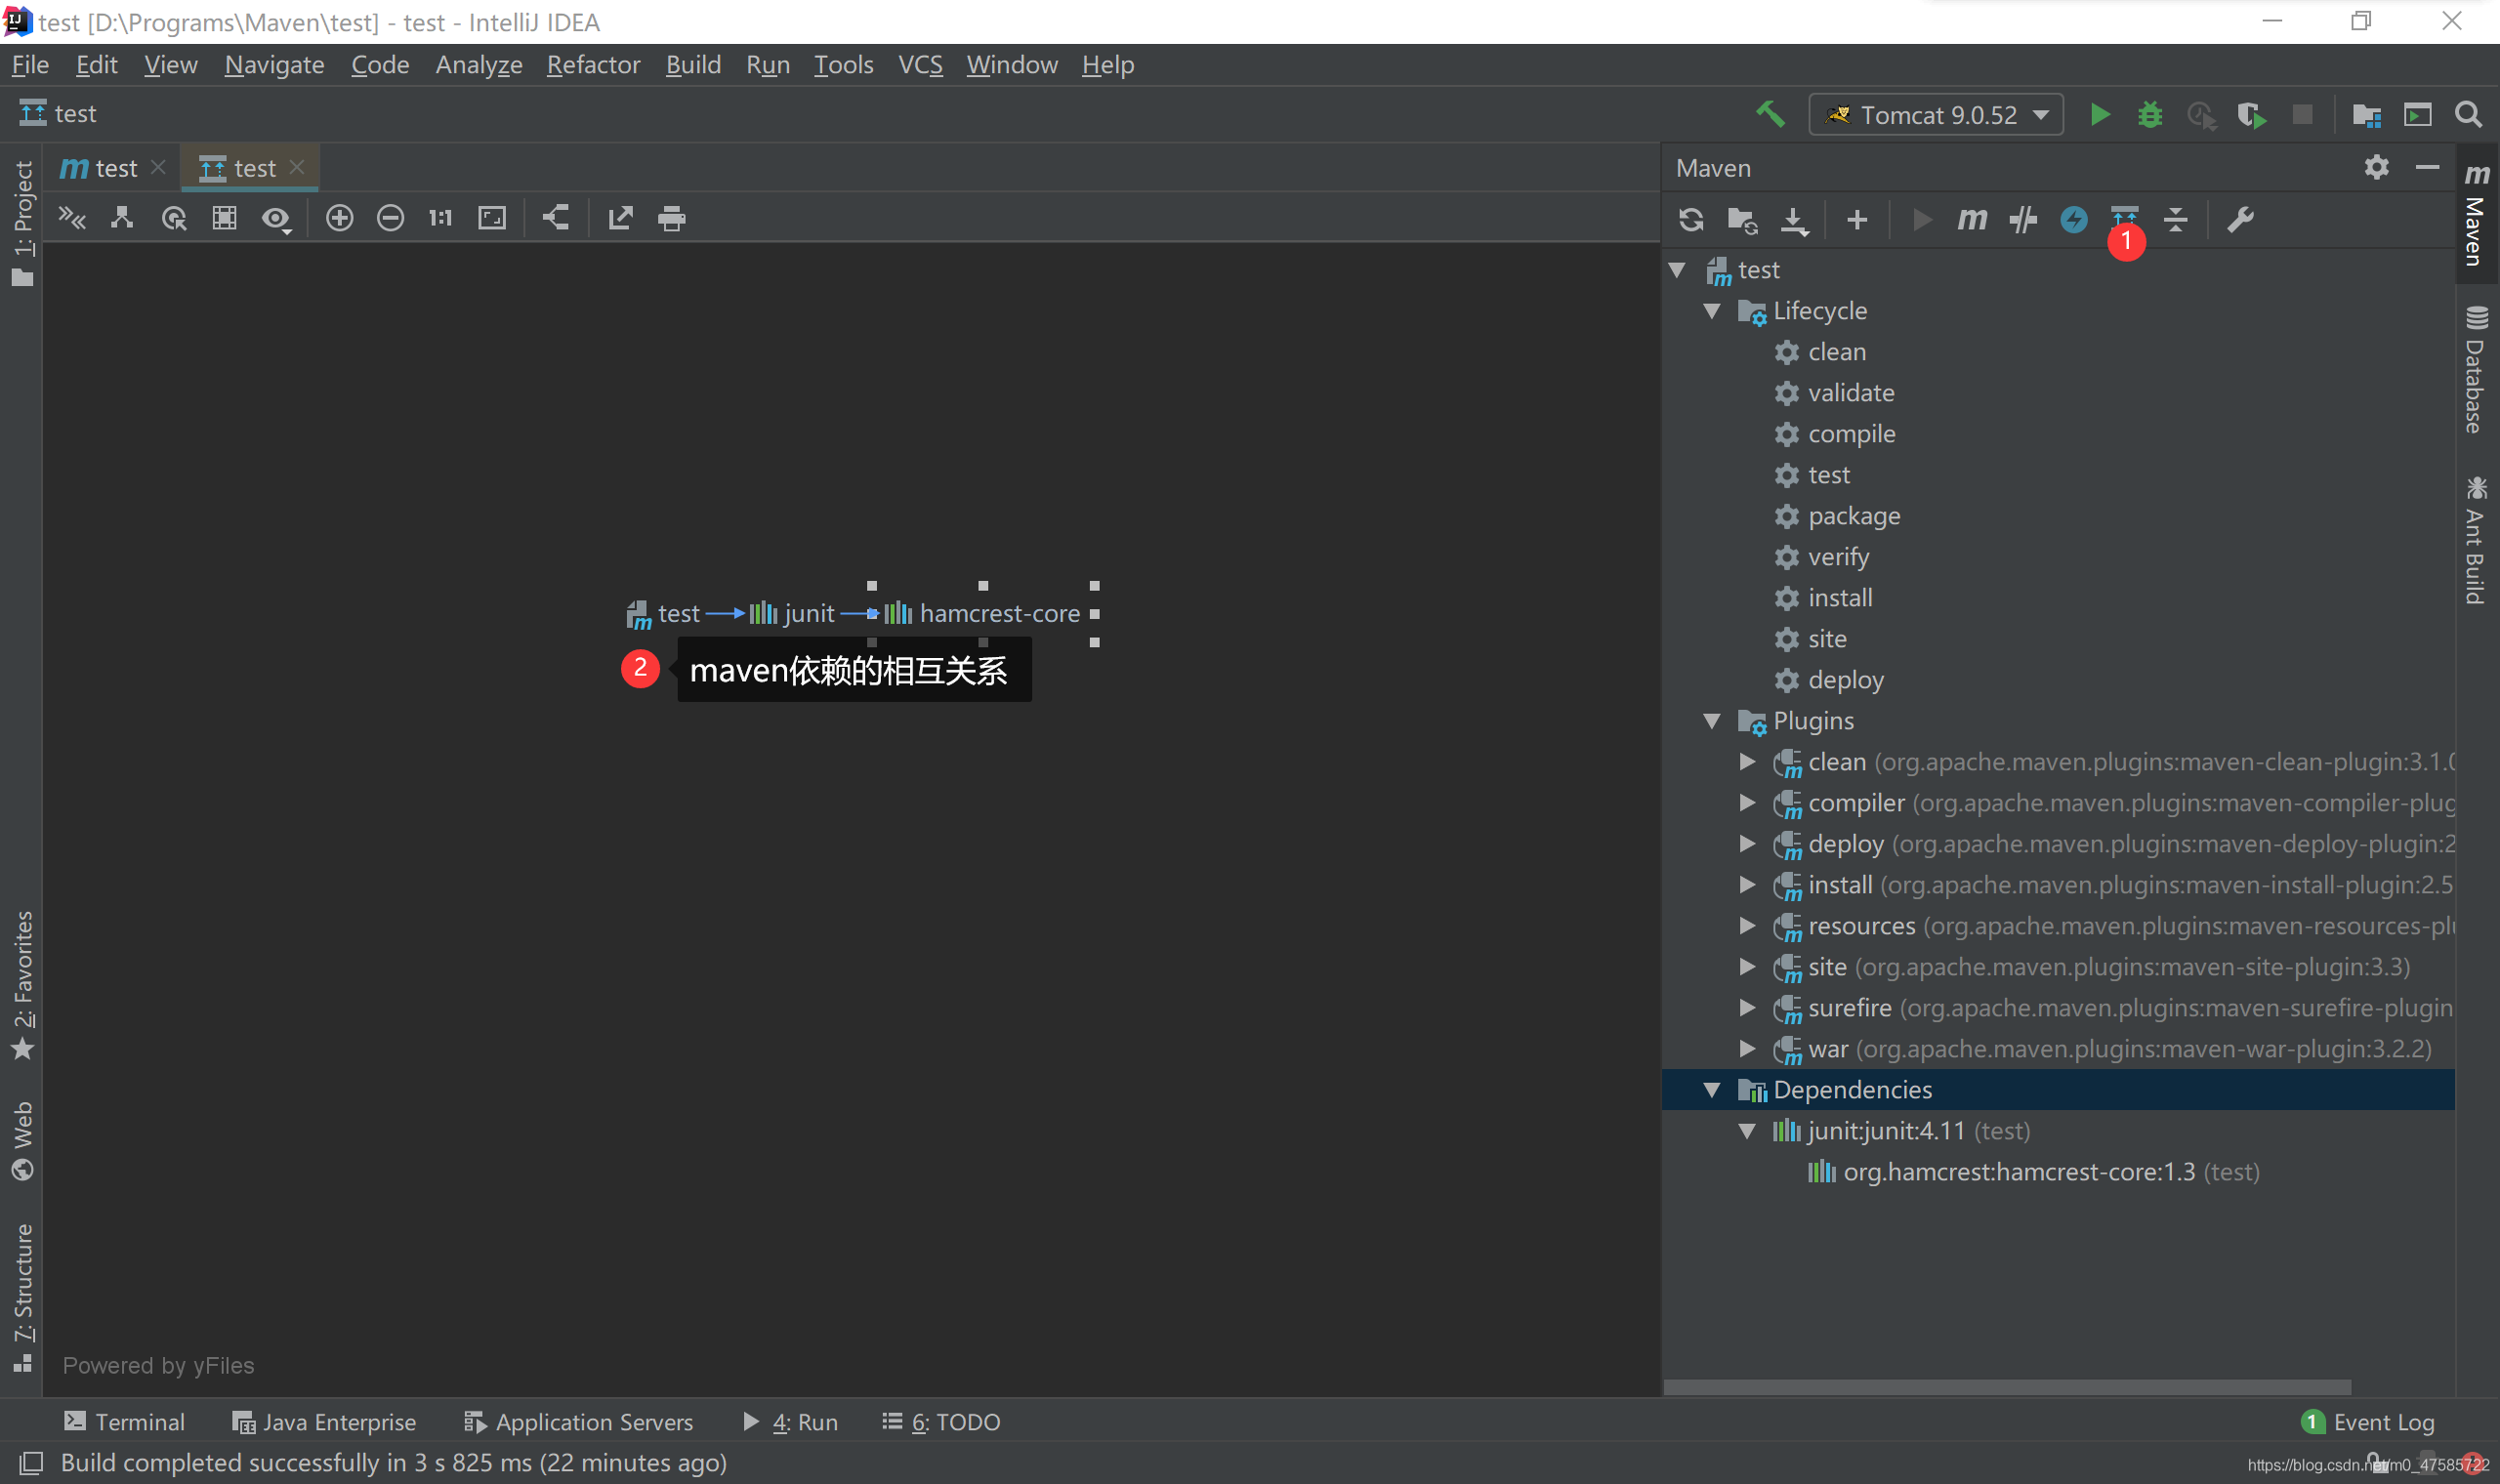Zoom in on the dependency diagram
The height and width of the screenshot is (1484, 2500).
(340, 218)
